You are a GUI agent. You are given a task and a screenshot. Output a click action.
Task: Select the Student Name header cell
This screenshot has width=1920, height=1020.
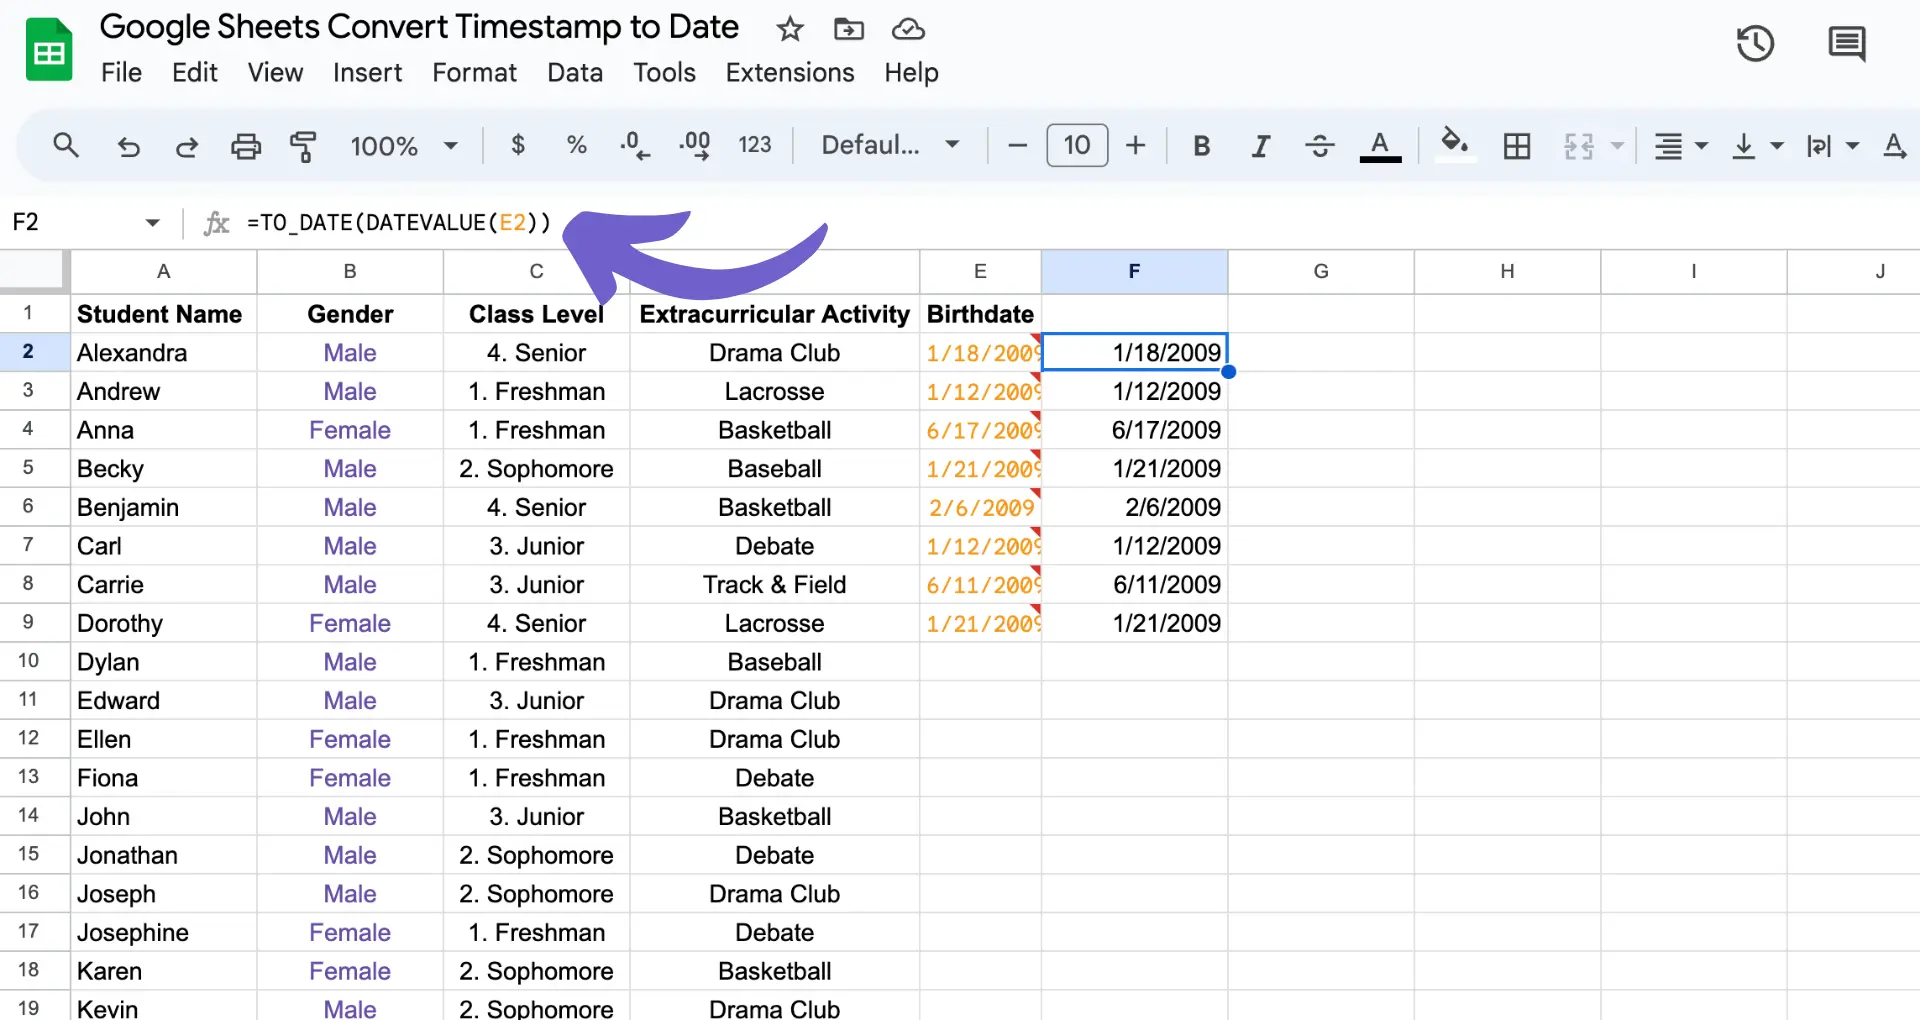[x=163, y=314]
